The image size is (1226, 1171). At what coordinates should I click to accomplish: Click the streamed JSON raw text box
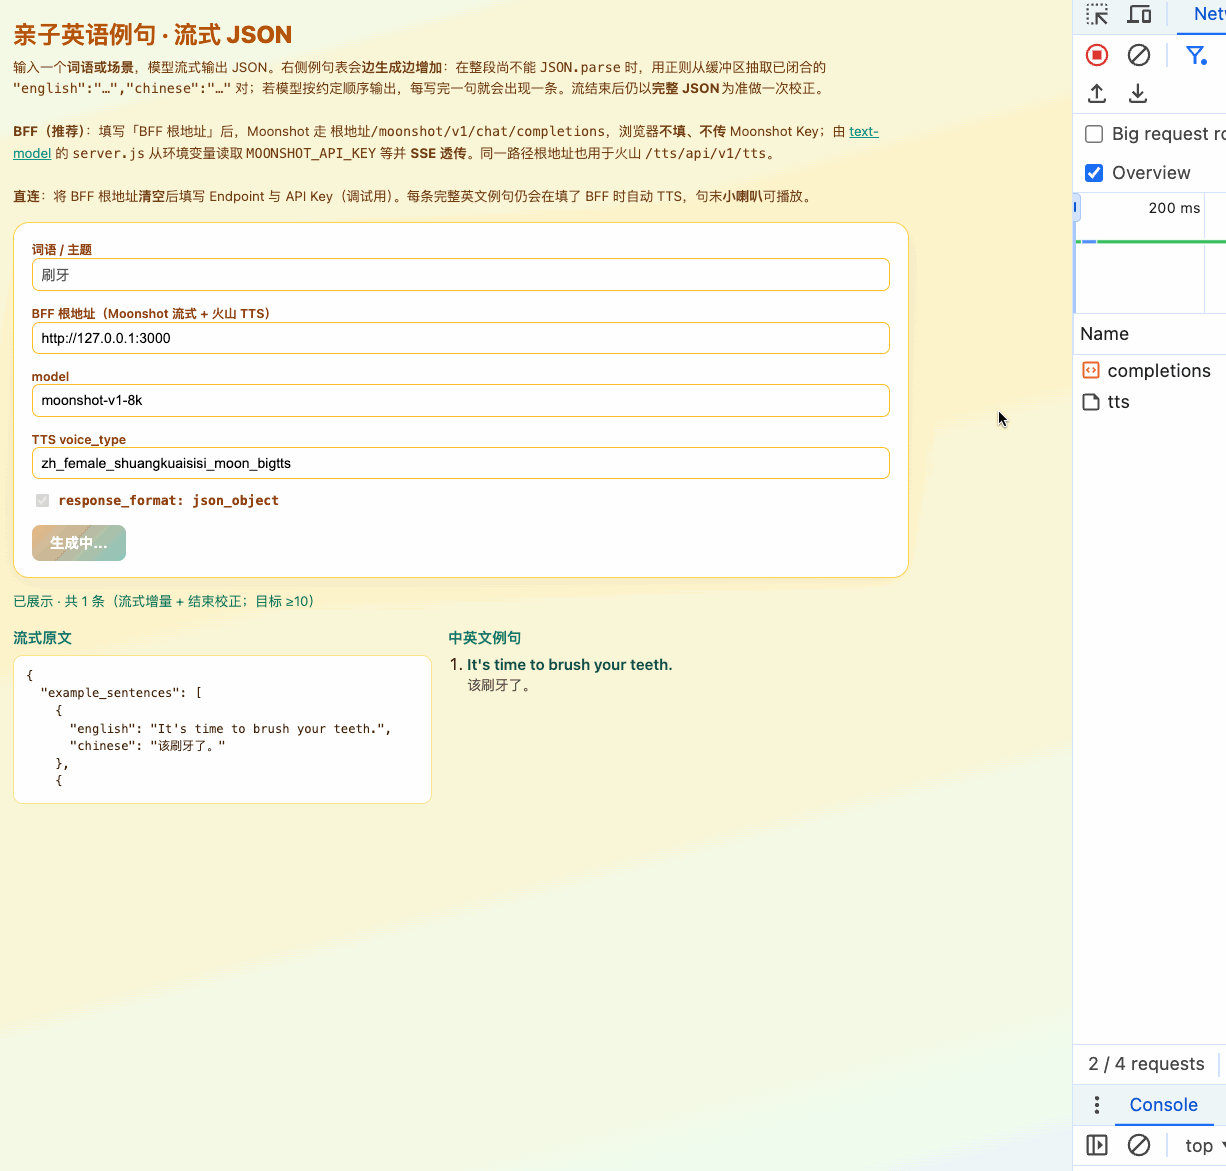(x=222, y=729)
